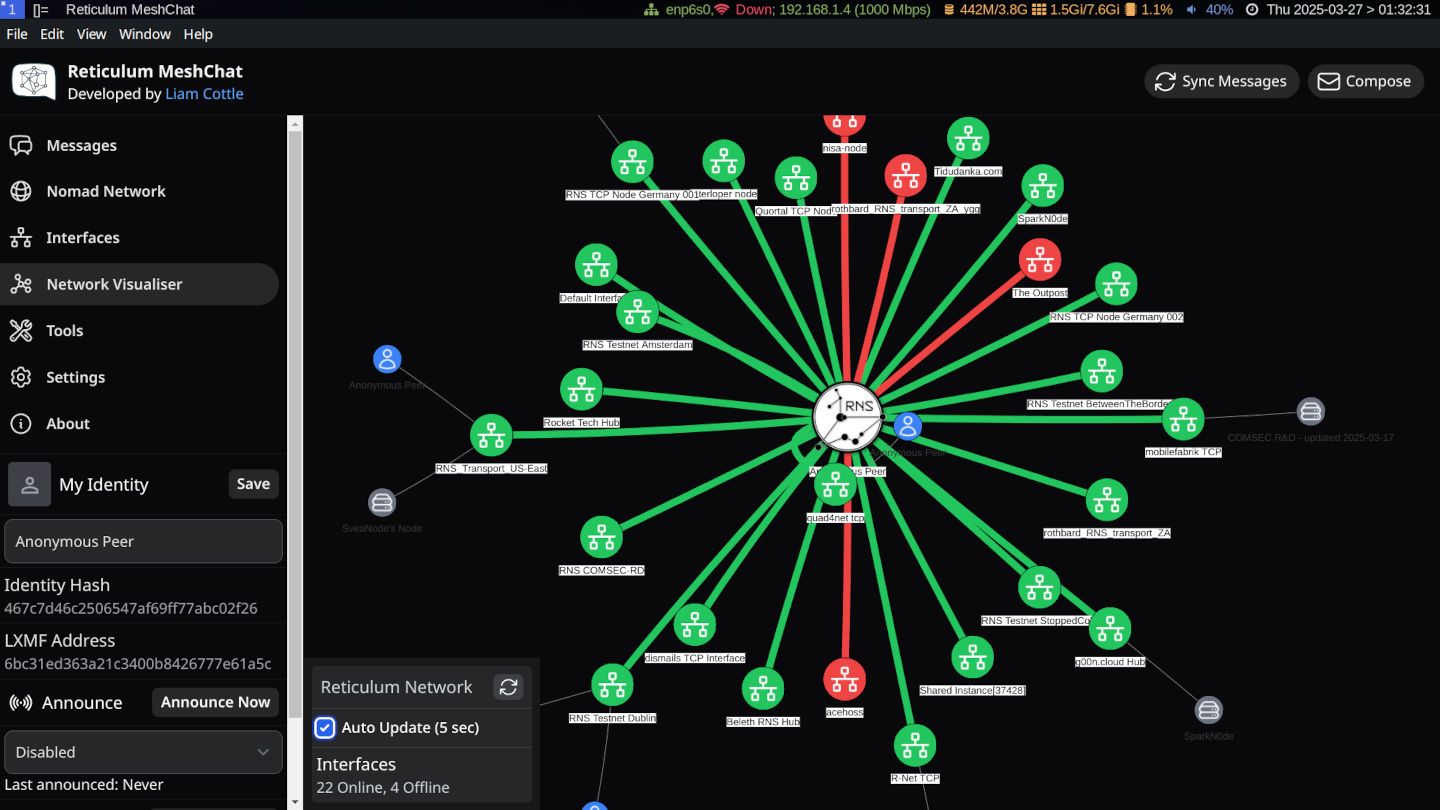1440x810 pixels.
Task: Select the g00n.cloud Hub node
Action: [1110, 629]
